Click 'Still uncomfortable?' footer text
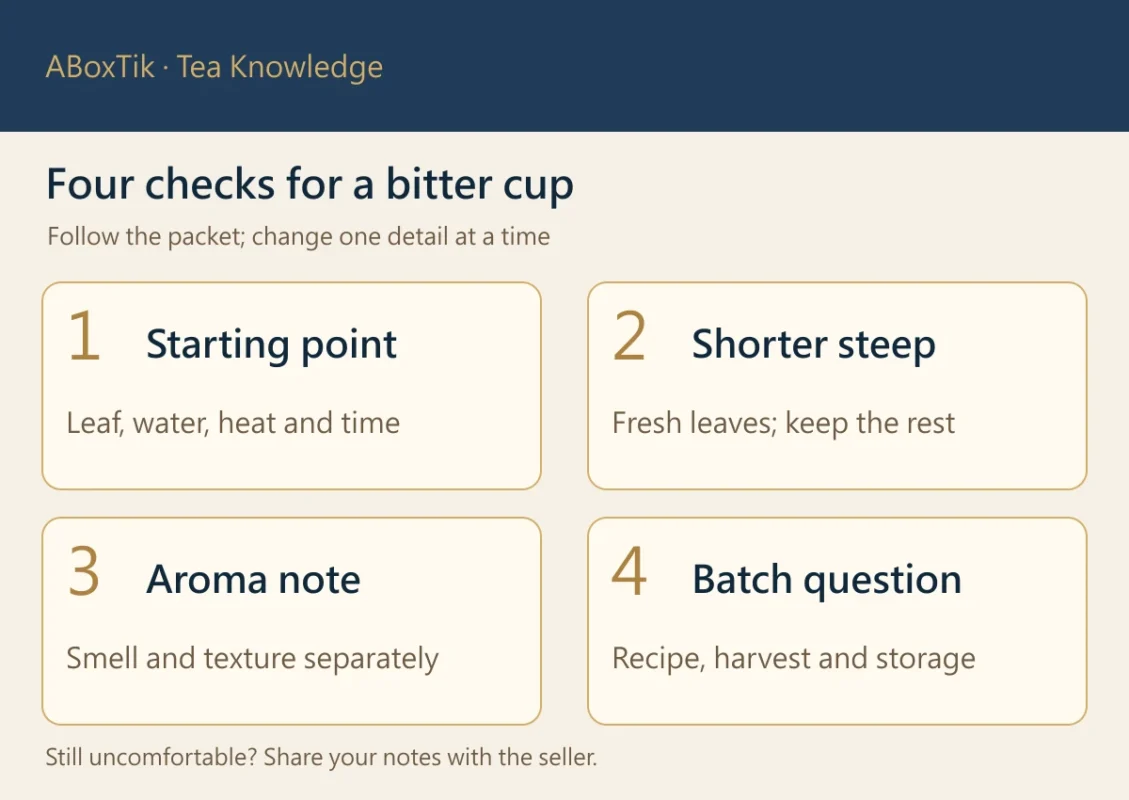 [151, 758]
